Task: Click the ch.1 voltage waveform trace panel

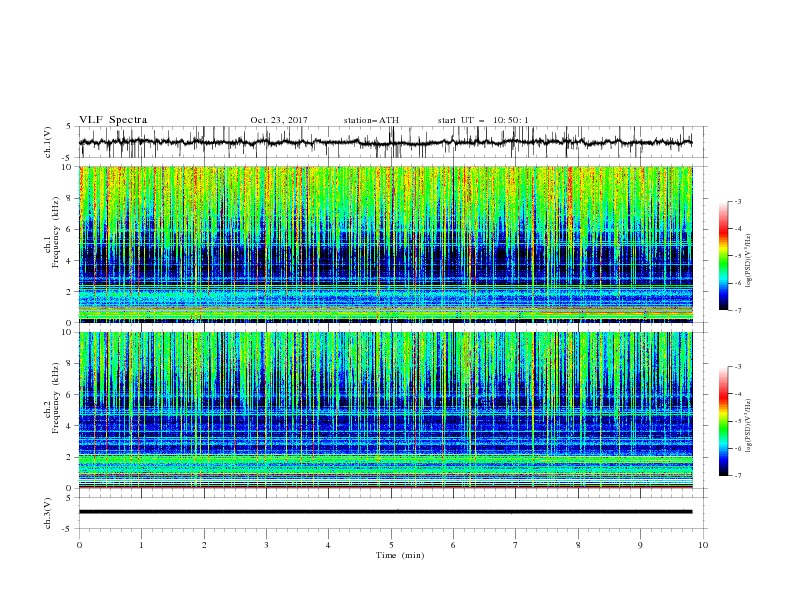Action: 393,142
